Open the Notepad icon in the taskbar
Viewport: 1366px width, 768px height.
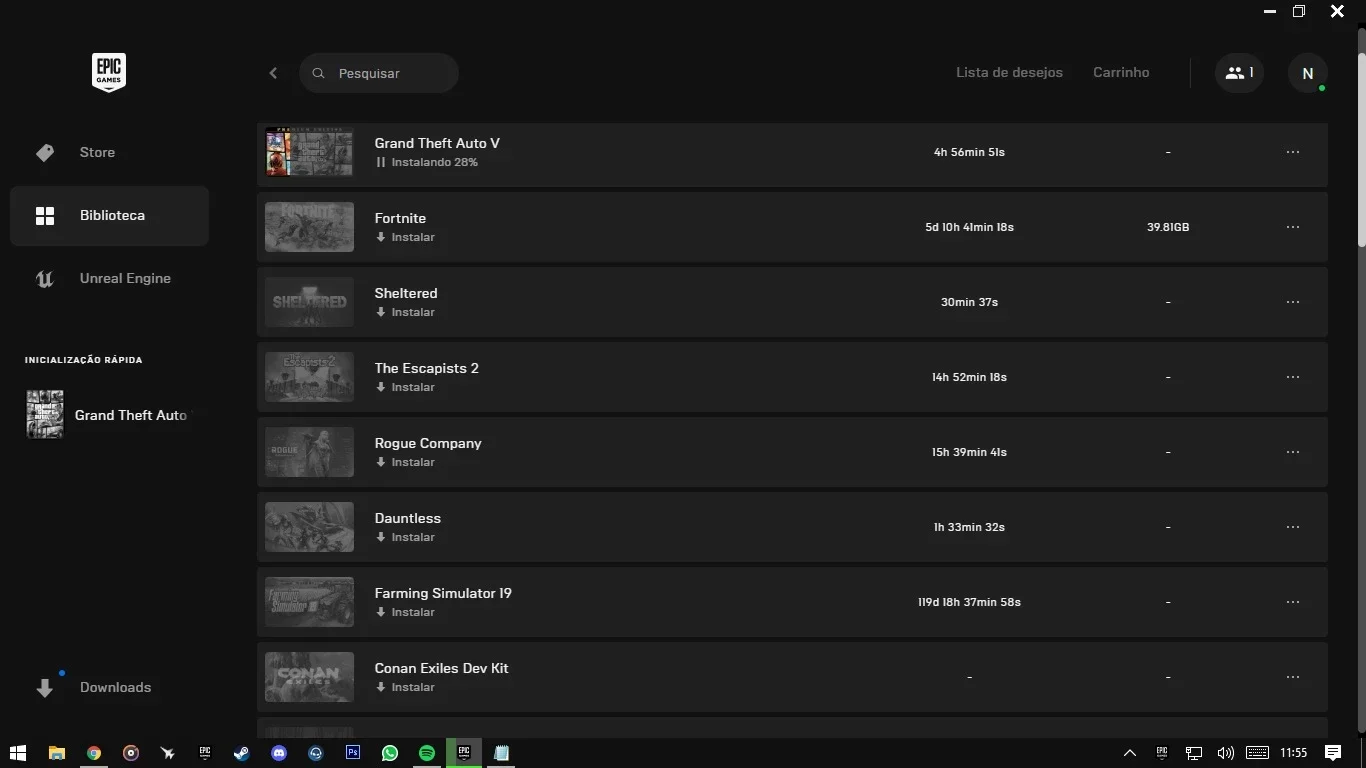click(x=501, y=753)
